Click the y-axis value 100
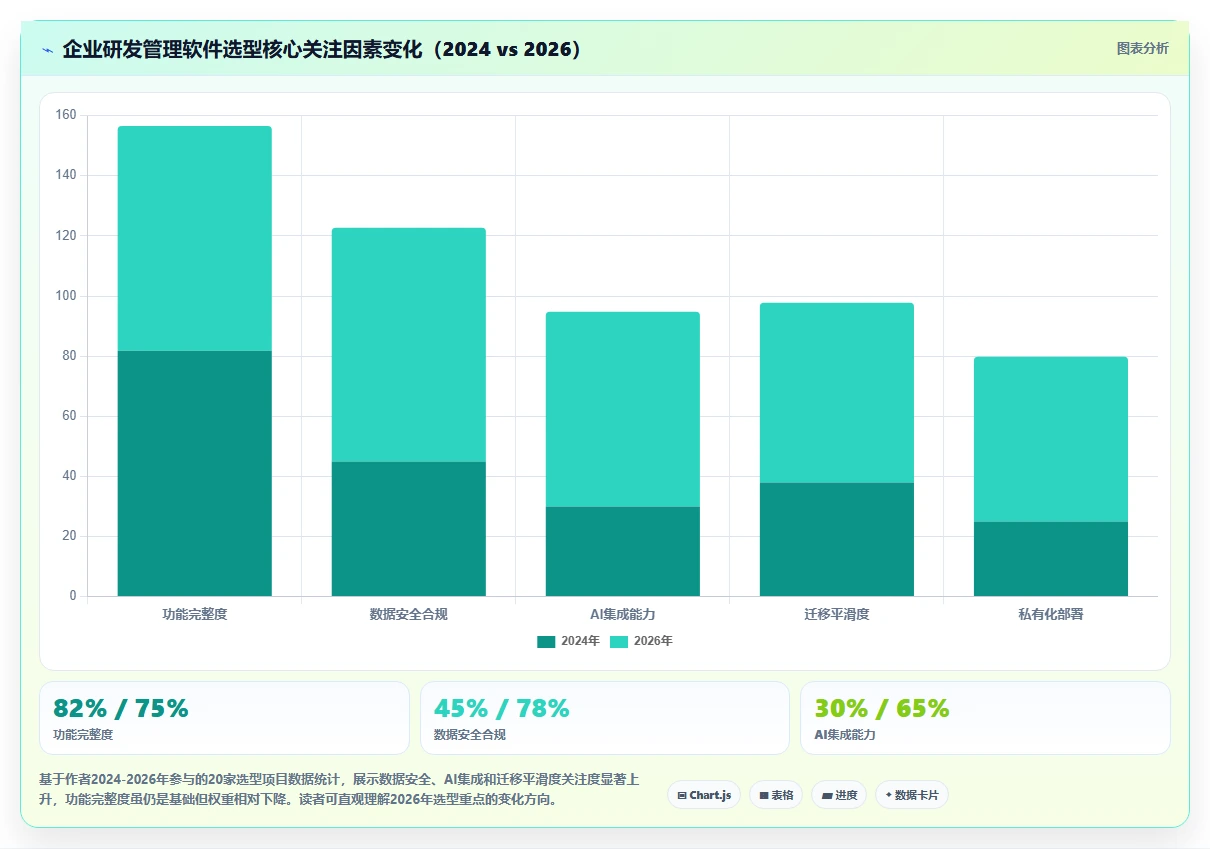 click(66, 296)
